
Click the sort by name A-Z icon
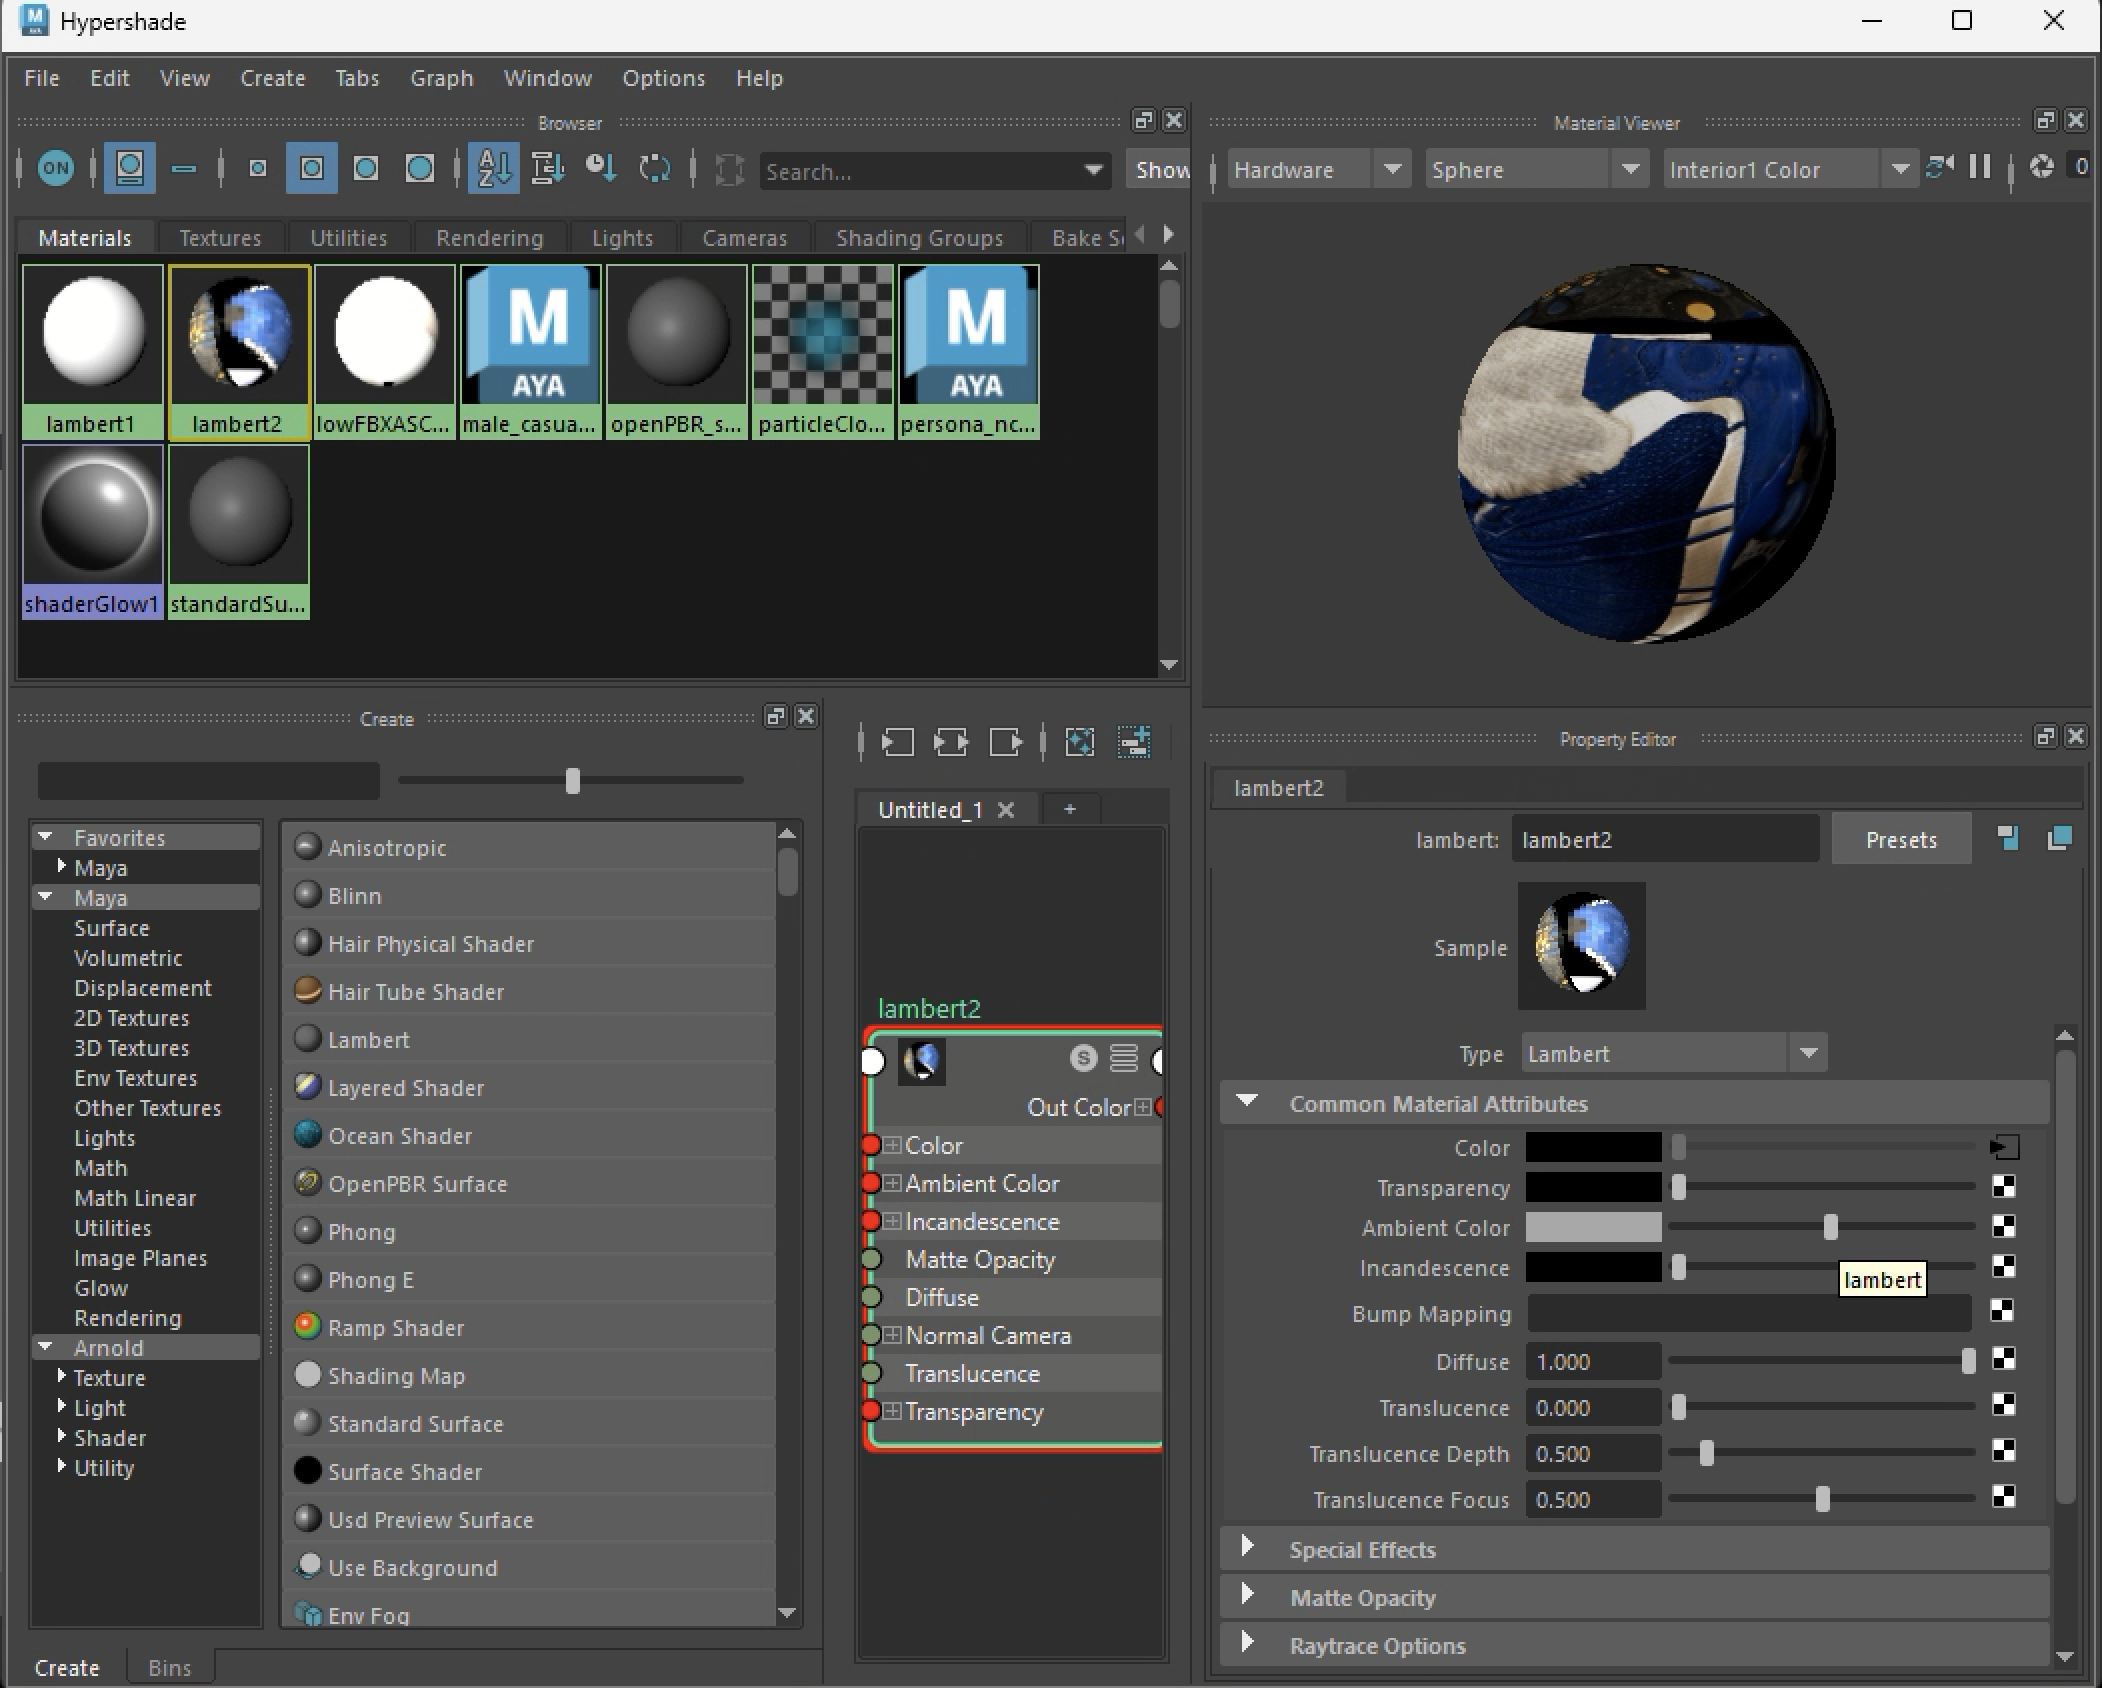tap(493, 168)
